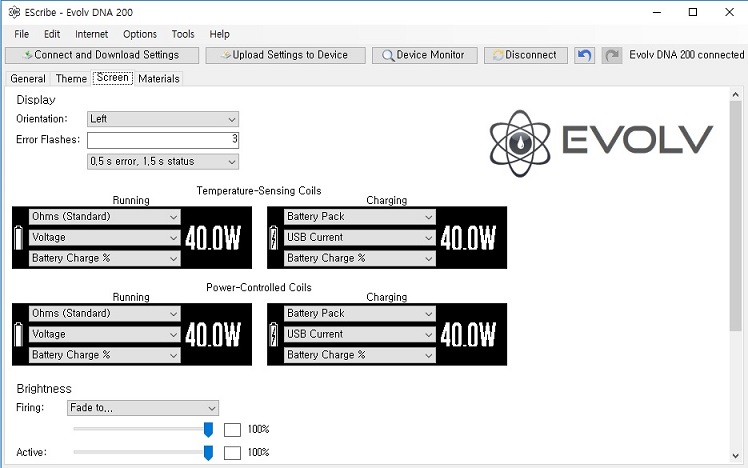Open the Orientation dropdown set to Left
748x468 pixels.
tap(163, 119)
